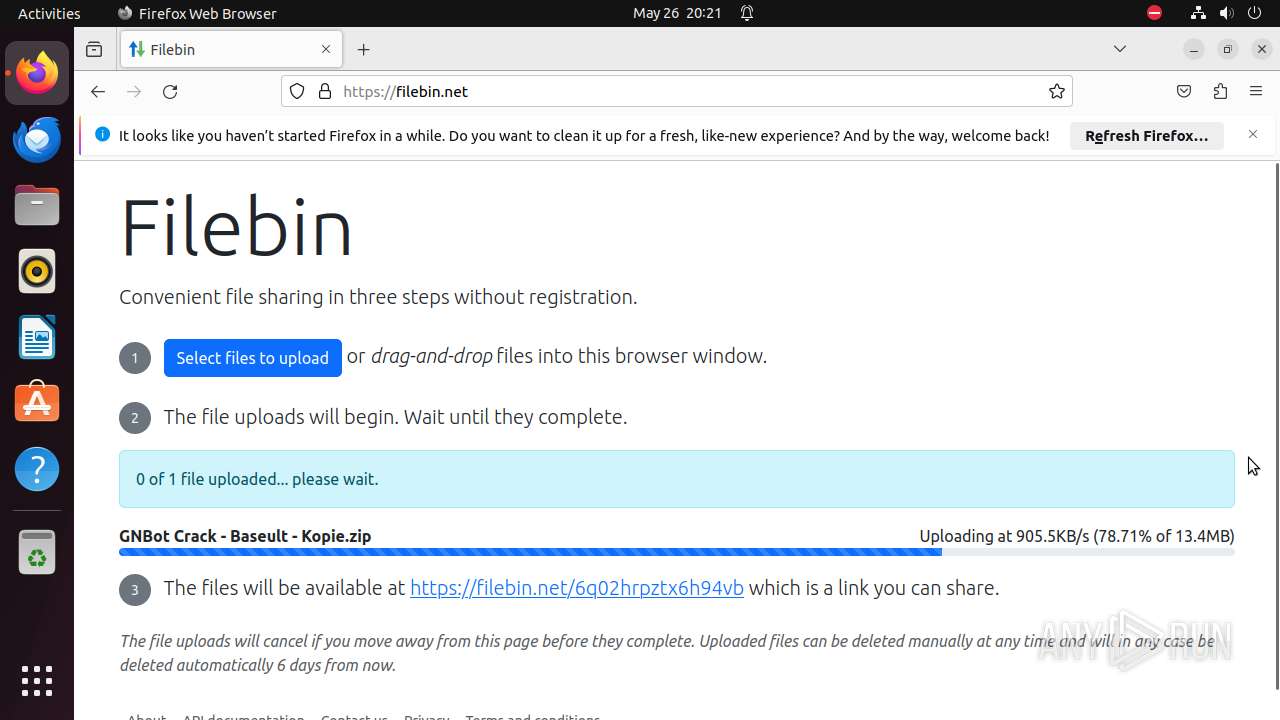Click the notification bell in top bar
The image size is (1280, 720).
point(747,13)
